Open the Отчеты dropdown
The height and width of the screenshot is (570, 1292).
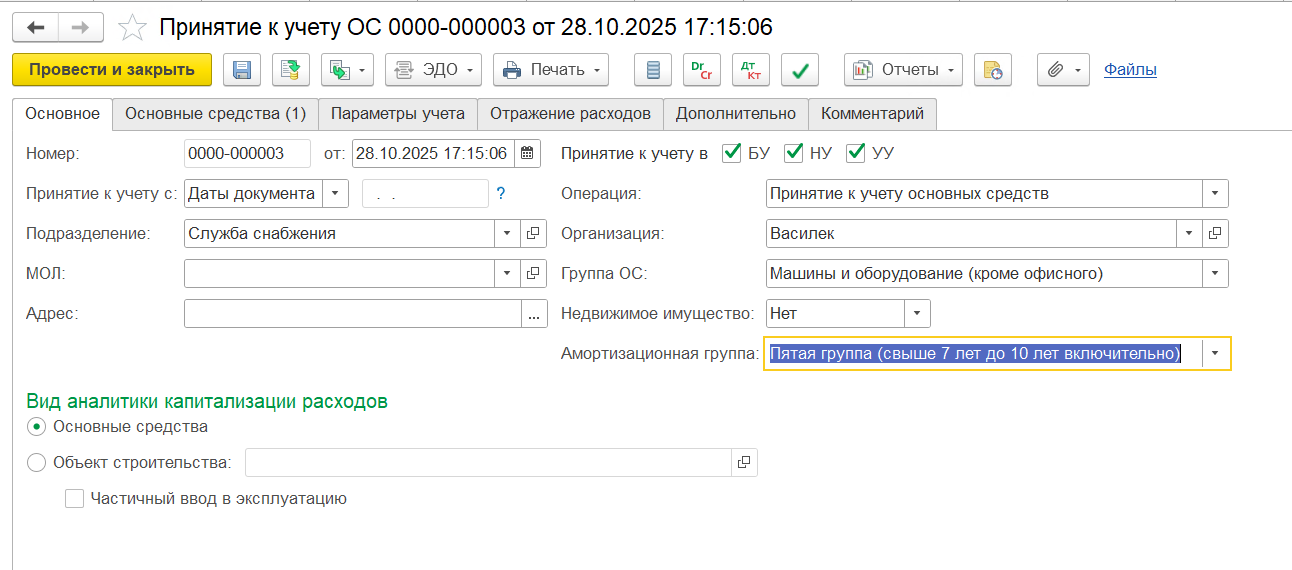[903, 70]
